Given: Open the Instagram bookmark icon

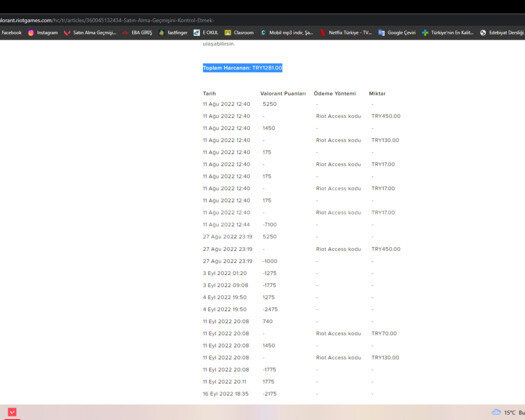Looking at the screenshot, I should click(x=31, y=32).
